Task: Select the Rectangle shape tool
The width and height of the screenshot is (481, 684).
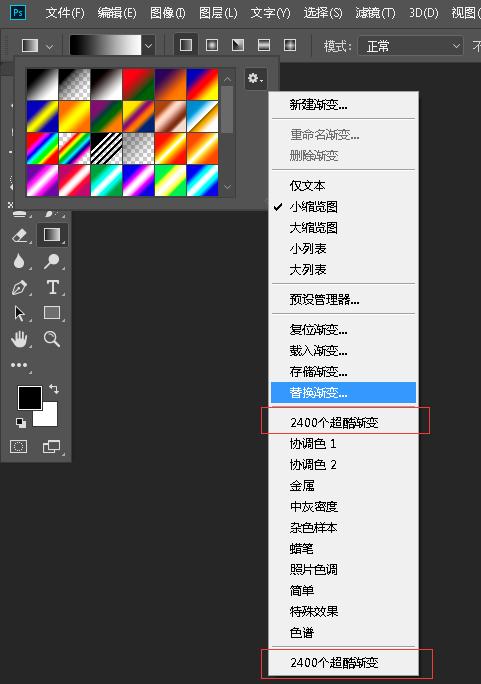Action: coord(52,313)
